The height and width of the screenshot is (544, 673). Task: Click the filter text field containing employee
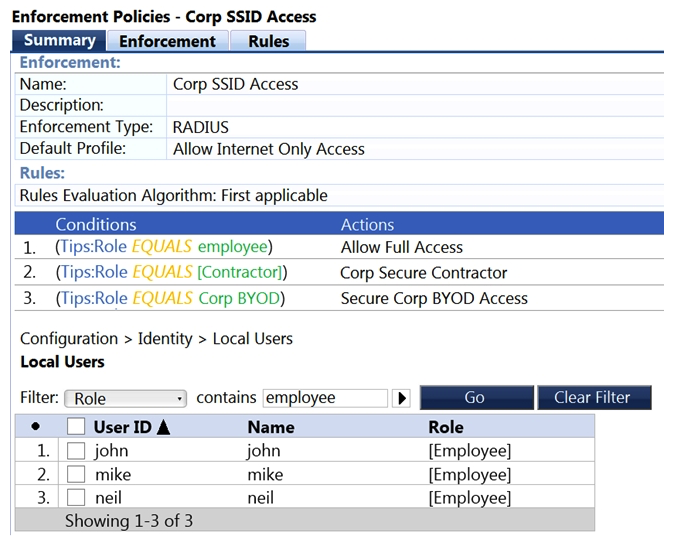[324, 398]
